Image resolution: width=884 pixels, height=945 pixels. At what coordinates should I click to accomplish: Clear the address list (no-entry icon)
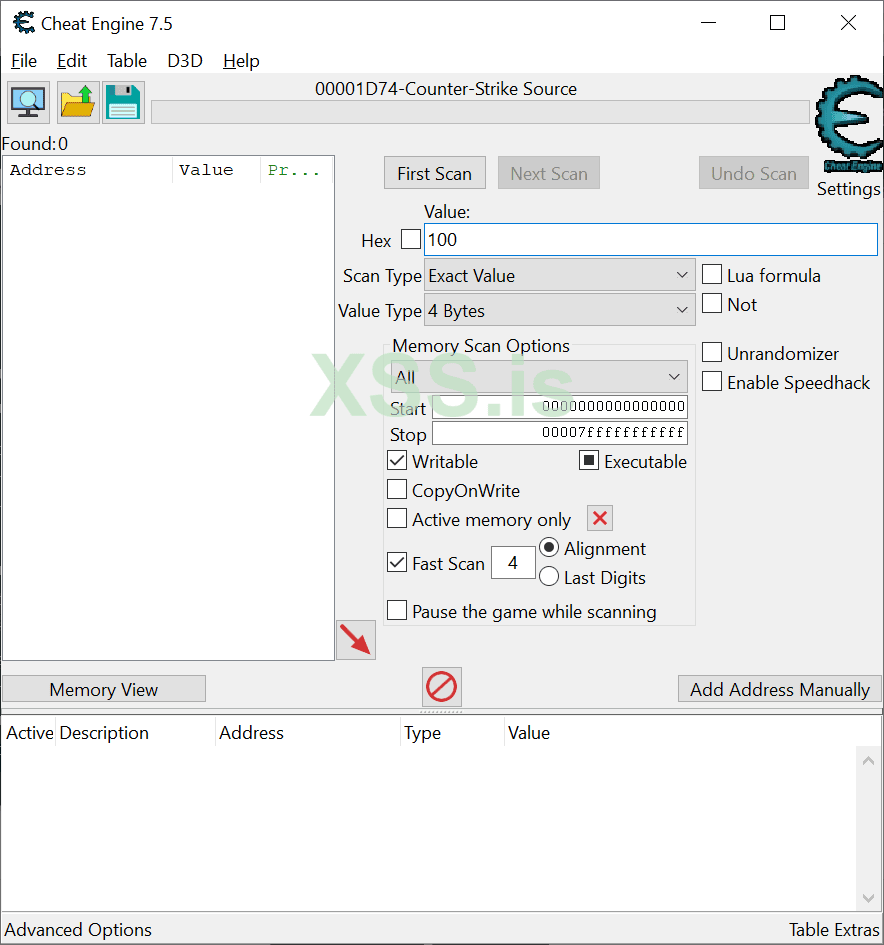(442, 686)
